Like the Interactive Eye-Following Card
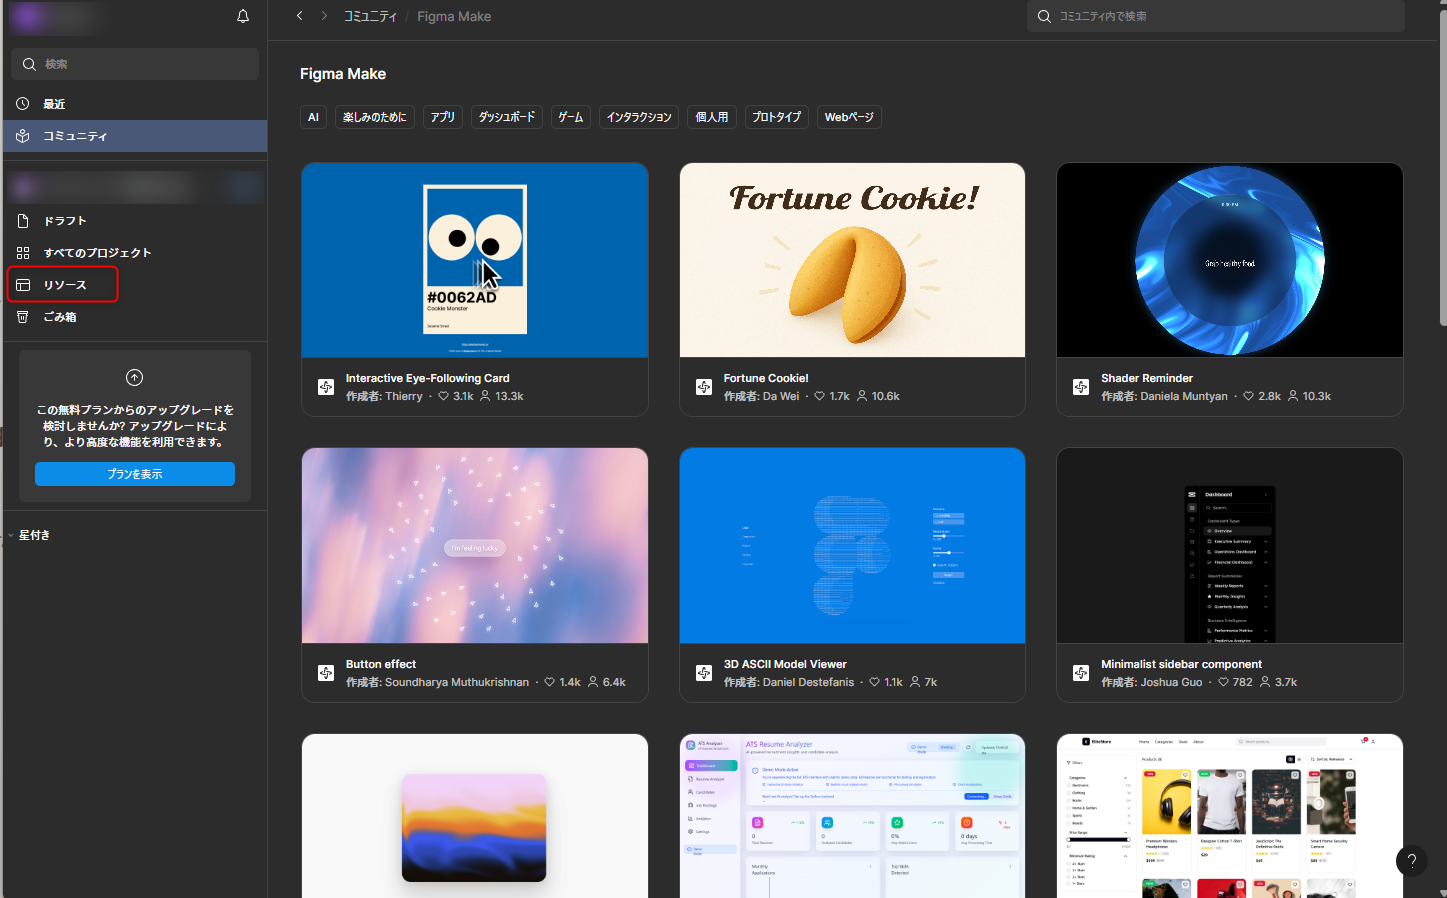 [x=444, y=397]
